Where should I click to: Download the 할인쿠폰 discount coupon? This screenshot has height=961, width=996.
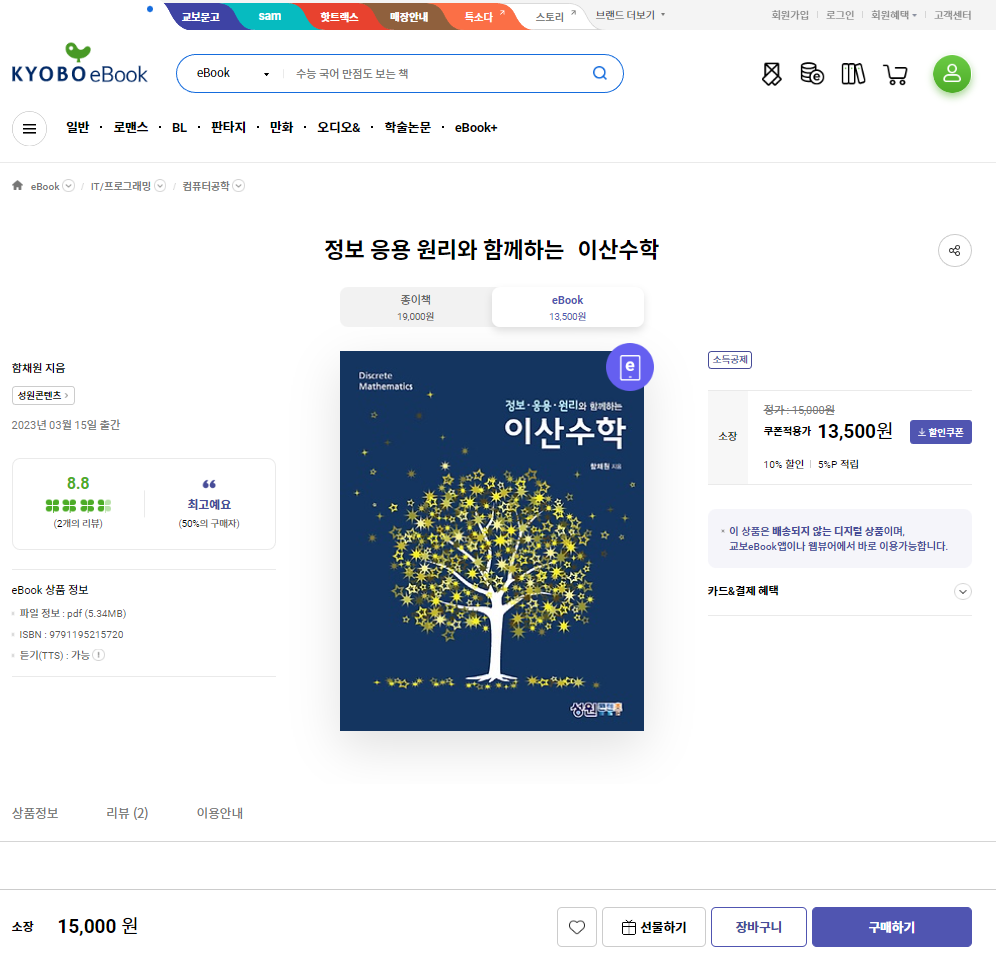[x=940, y=432]
